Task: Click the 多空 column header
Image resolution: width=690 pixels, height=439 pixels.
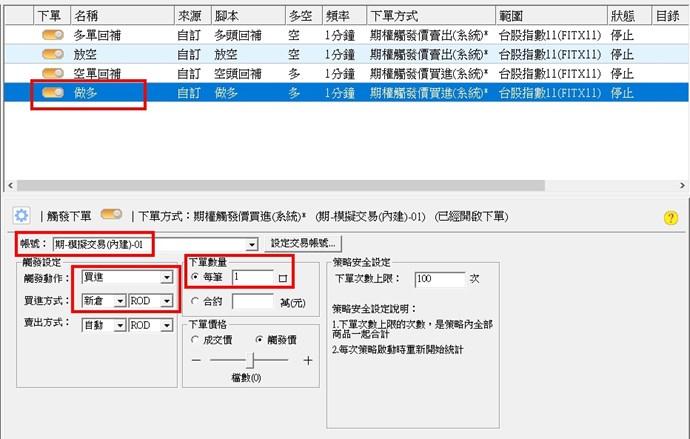Action: pyautogui.click(x=304, y=16)
